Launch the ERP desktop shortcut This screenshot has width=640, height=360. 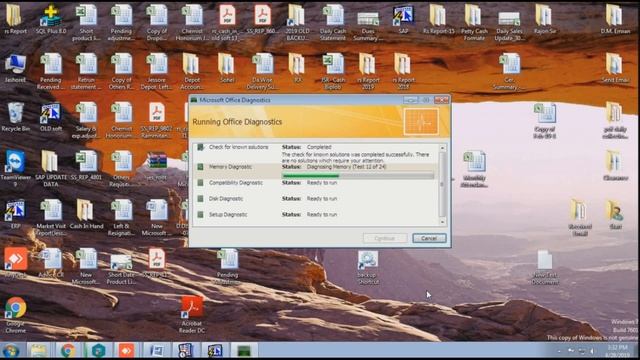pyautogui.click(x=15, y=214)
